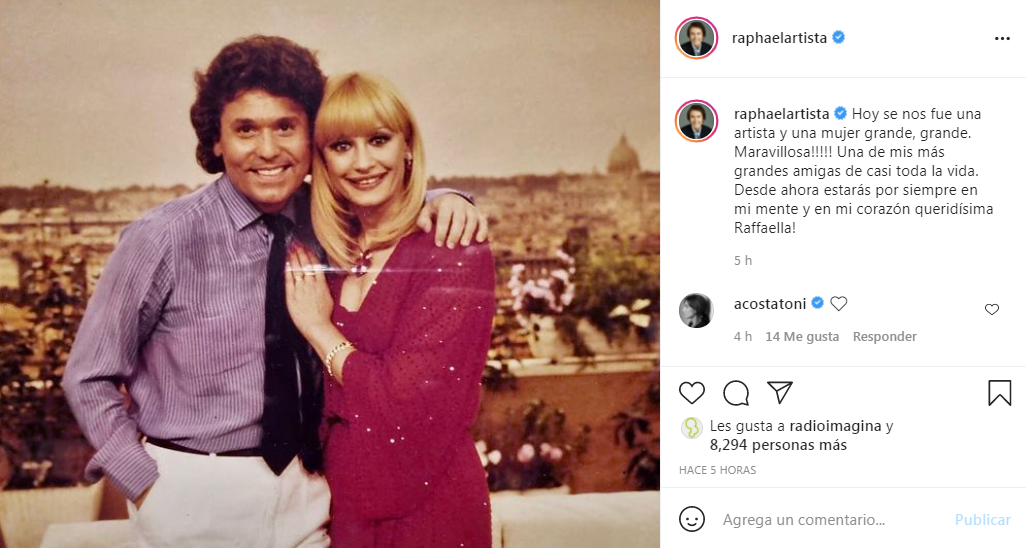The image size is (1026, 548).
Task: View the 14 Me gusta comment likes
Action: coord(802,337)
